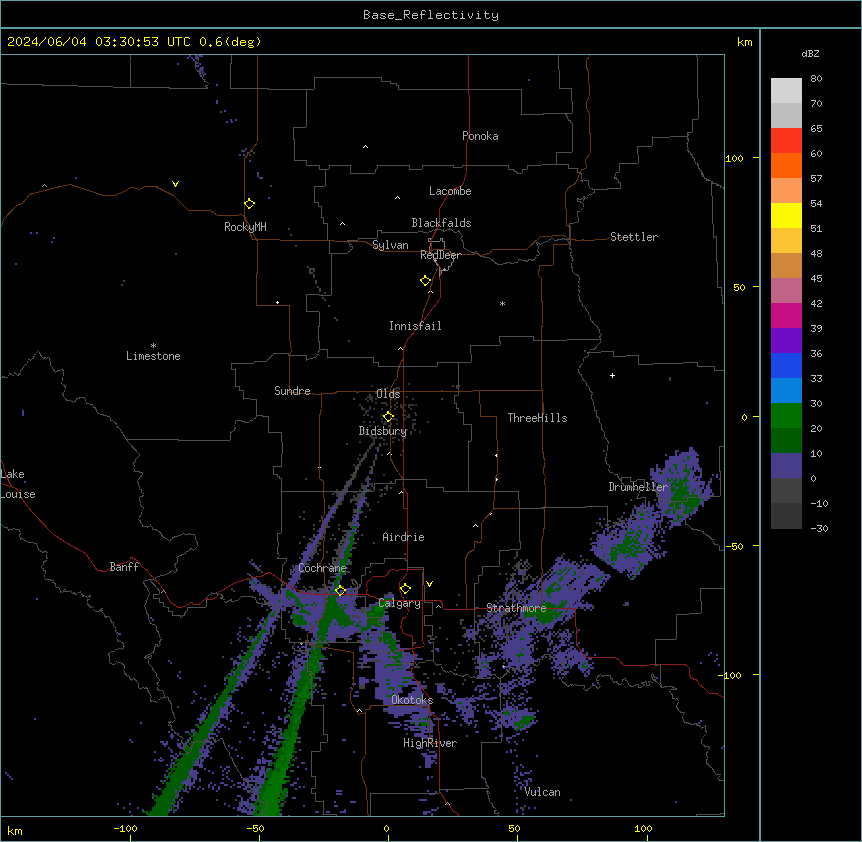Click the radar echo cell northeast of Drumheller
The width and height of the screenshot is (862, 842).
[x=683, y=486]
